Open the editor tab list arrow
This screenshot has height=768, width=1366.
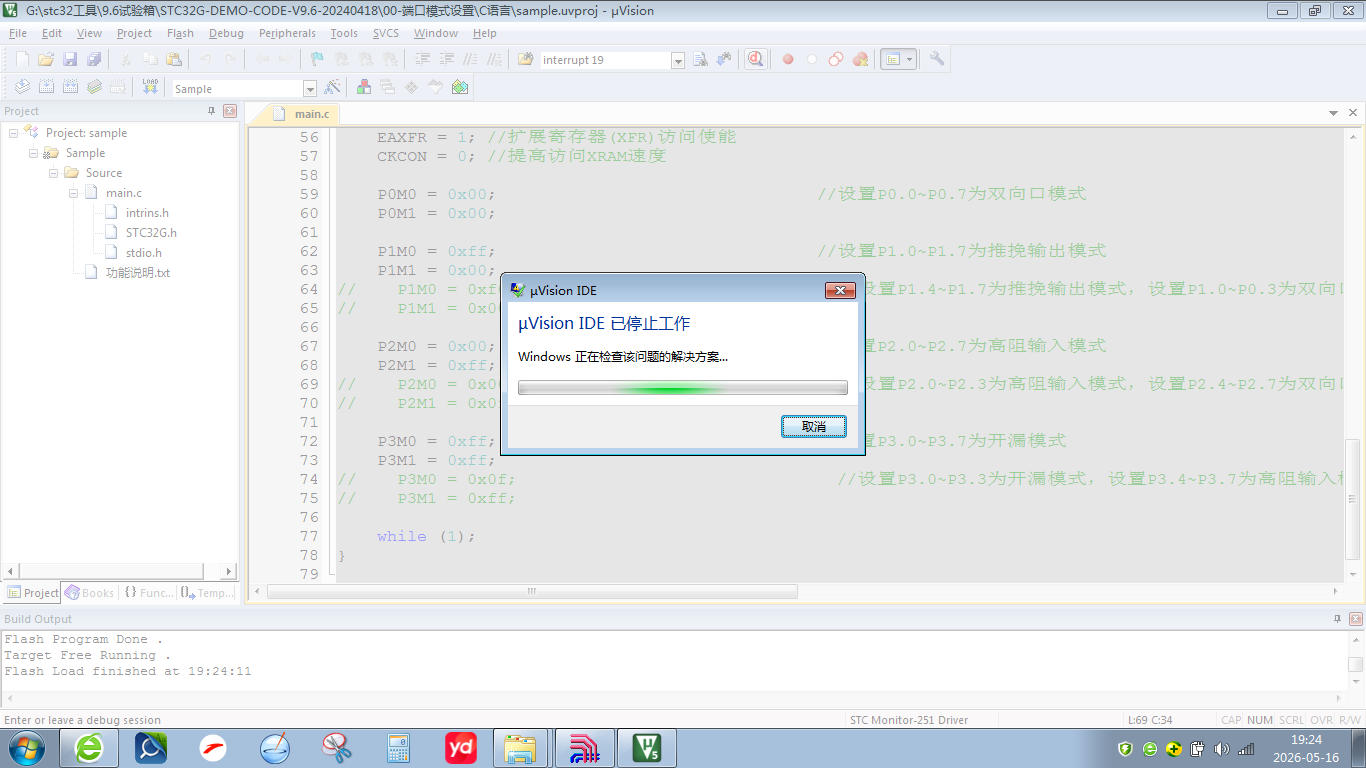coord(1333,113)
